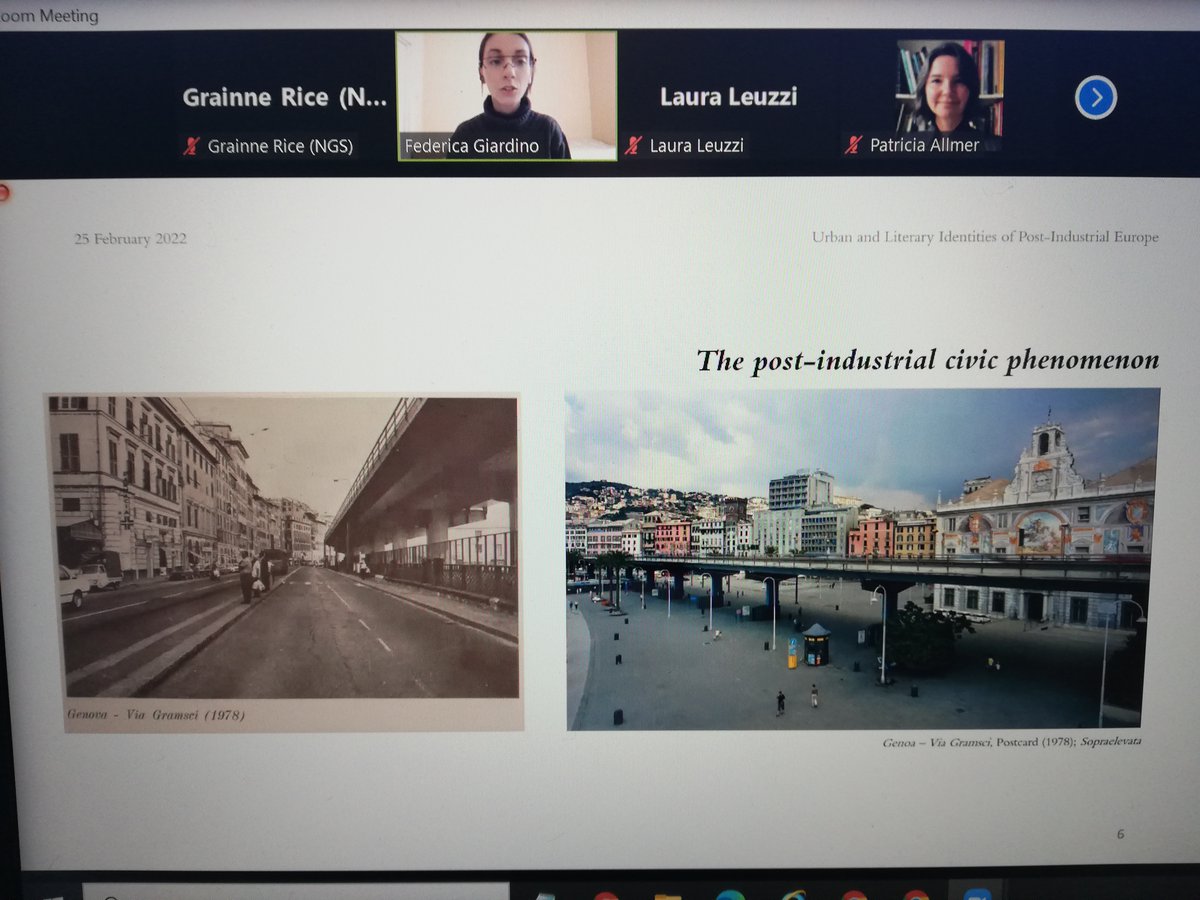Click the Federica Giardino name label
Image resolution: width=1200 pixels, height=900 pixels.
coord(472,146)
